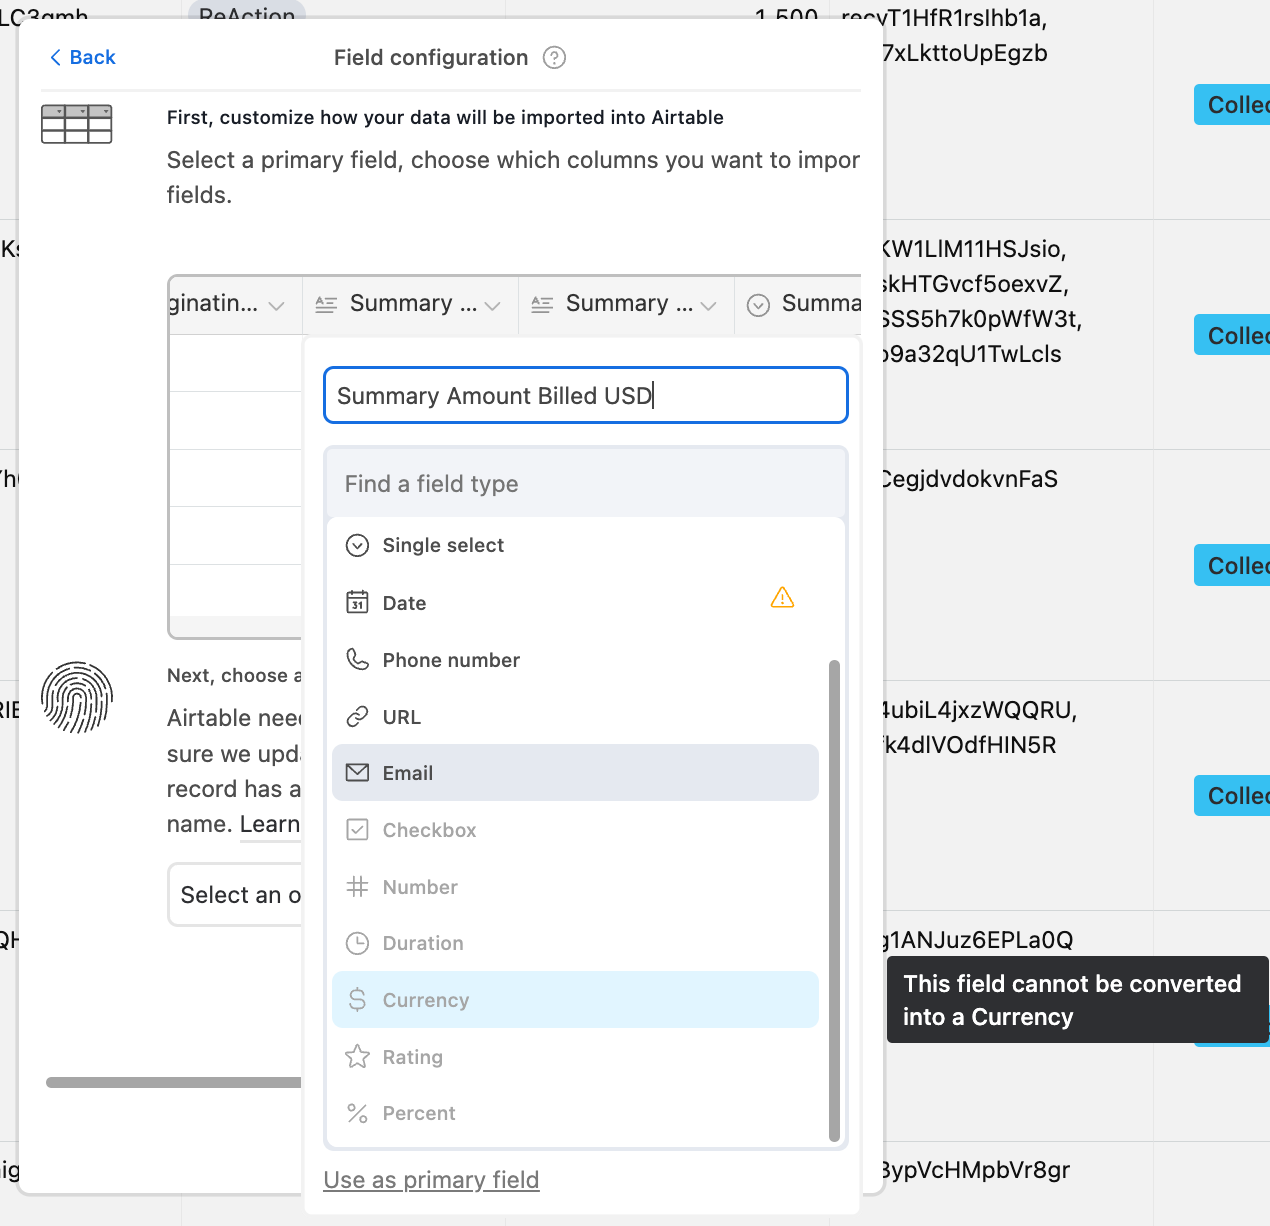The width and height of the screenshot is (1270, 1226).
Task: Click the field name input box
Action: pos(586,395)
